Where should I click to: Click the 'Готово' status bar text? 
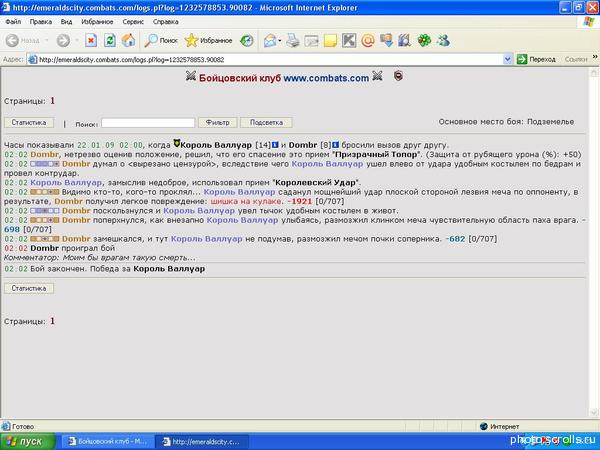pos(23,426)
